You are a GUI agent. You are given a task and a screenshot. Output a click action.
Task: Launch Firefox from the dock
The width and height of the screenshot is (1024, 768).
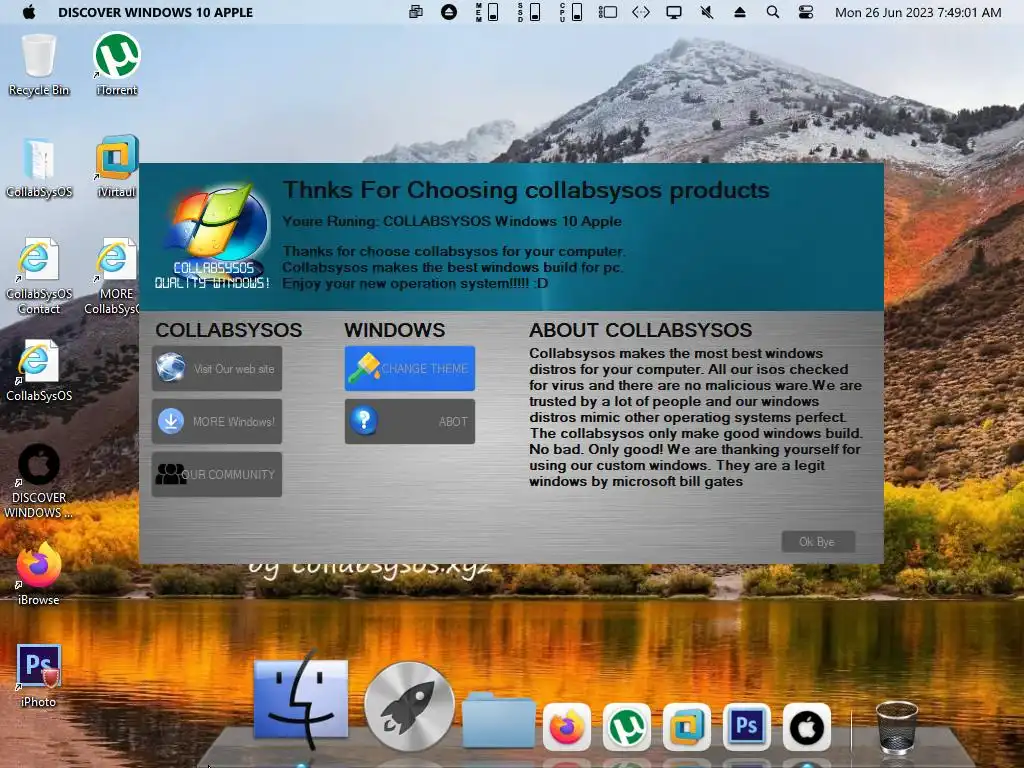pos(566,726)
